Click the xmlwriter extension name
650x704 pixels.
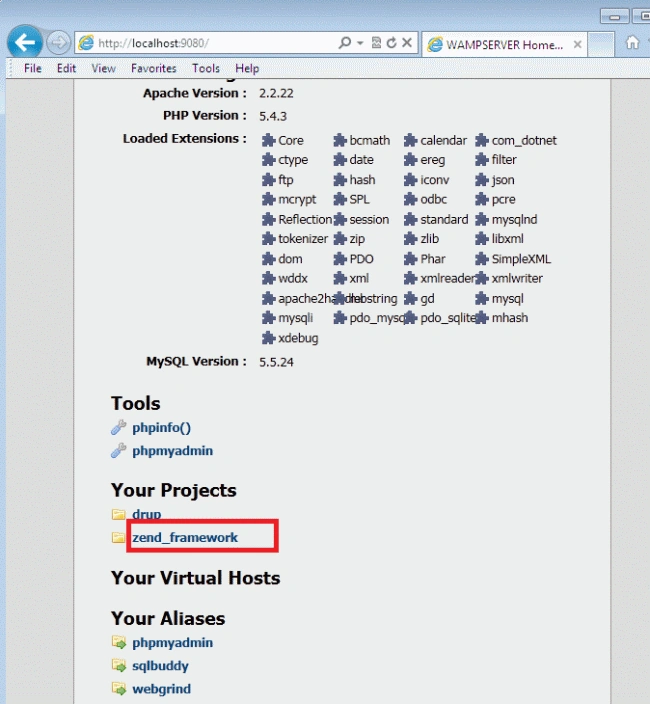[x=517, y=278]
